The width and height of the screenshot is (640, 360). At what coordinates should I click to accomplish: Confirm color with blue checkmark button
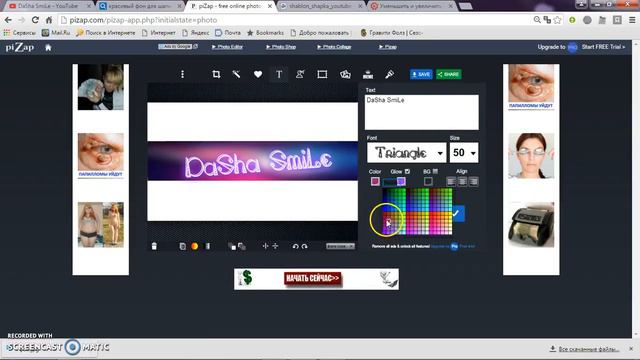458,213
